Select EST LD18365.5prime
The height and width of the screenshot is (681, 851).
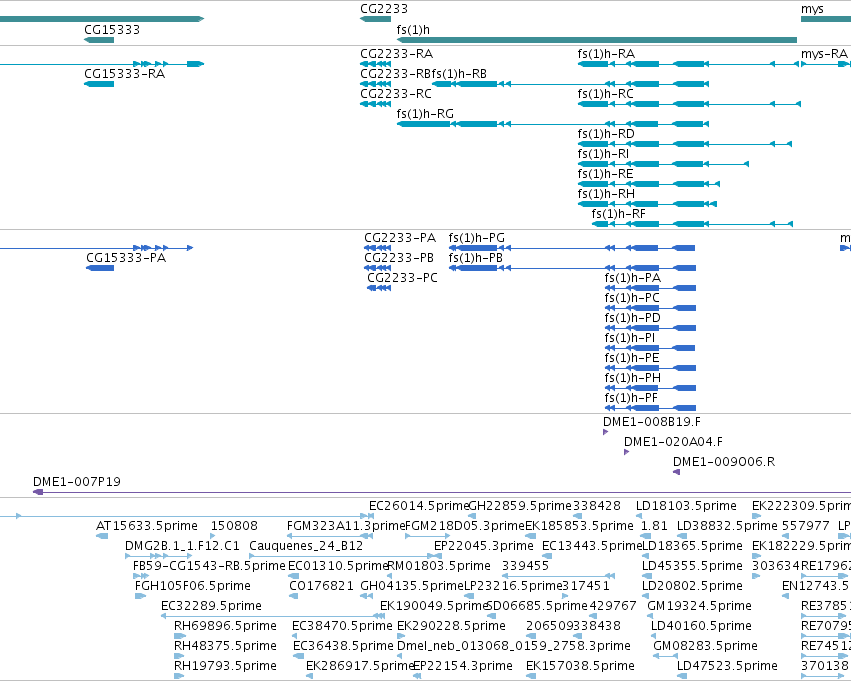692,546
